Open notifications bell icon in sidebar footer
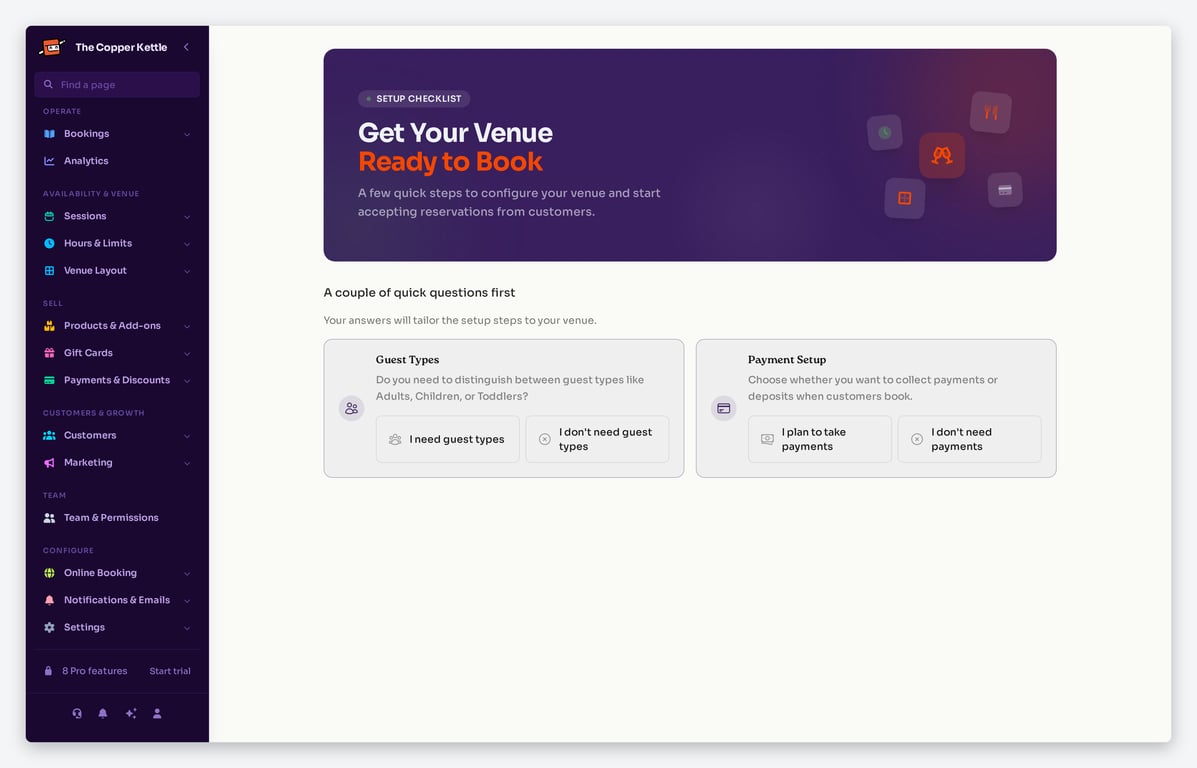 tap(103, 713)
